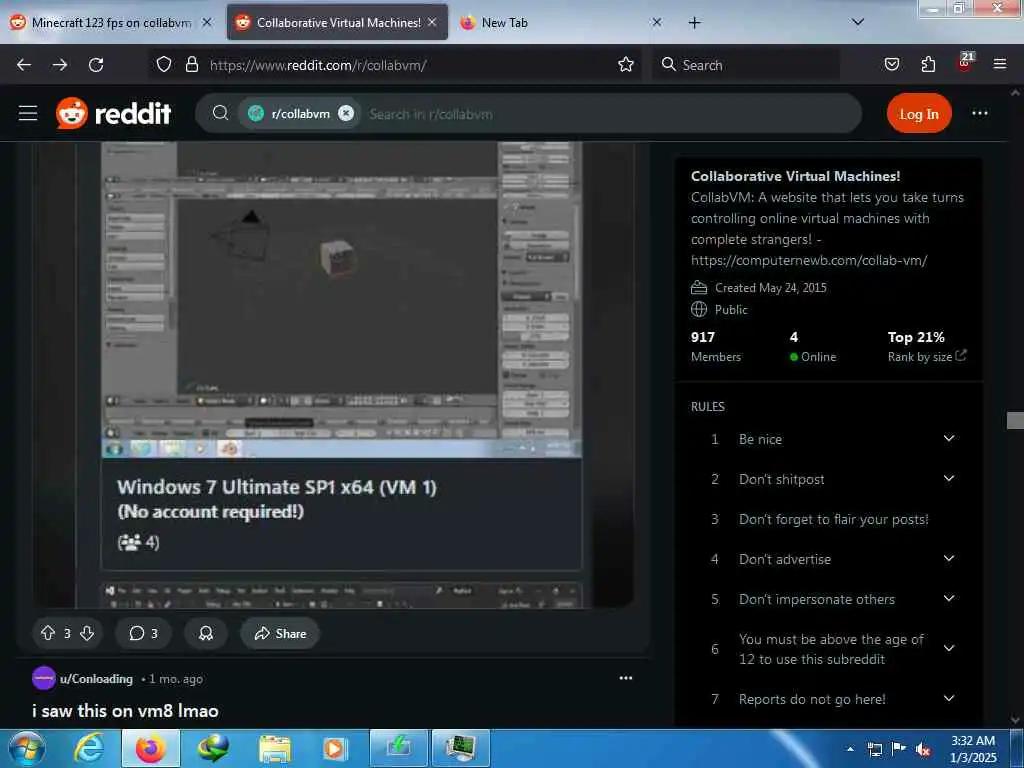1024x768 pixels.
Task: Open the Pocket save icon
Action: tap(892, 65)
